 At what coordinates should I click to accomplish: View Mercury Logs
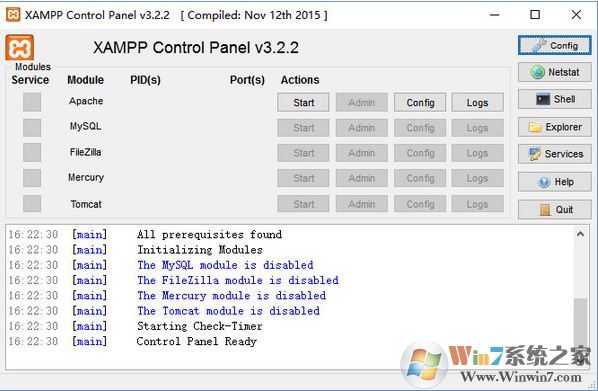(477, 178)
